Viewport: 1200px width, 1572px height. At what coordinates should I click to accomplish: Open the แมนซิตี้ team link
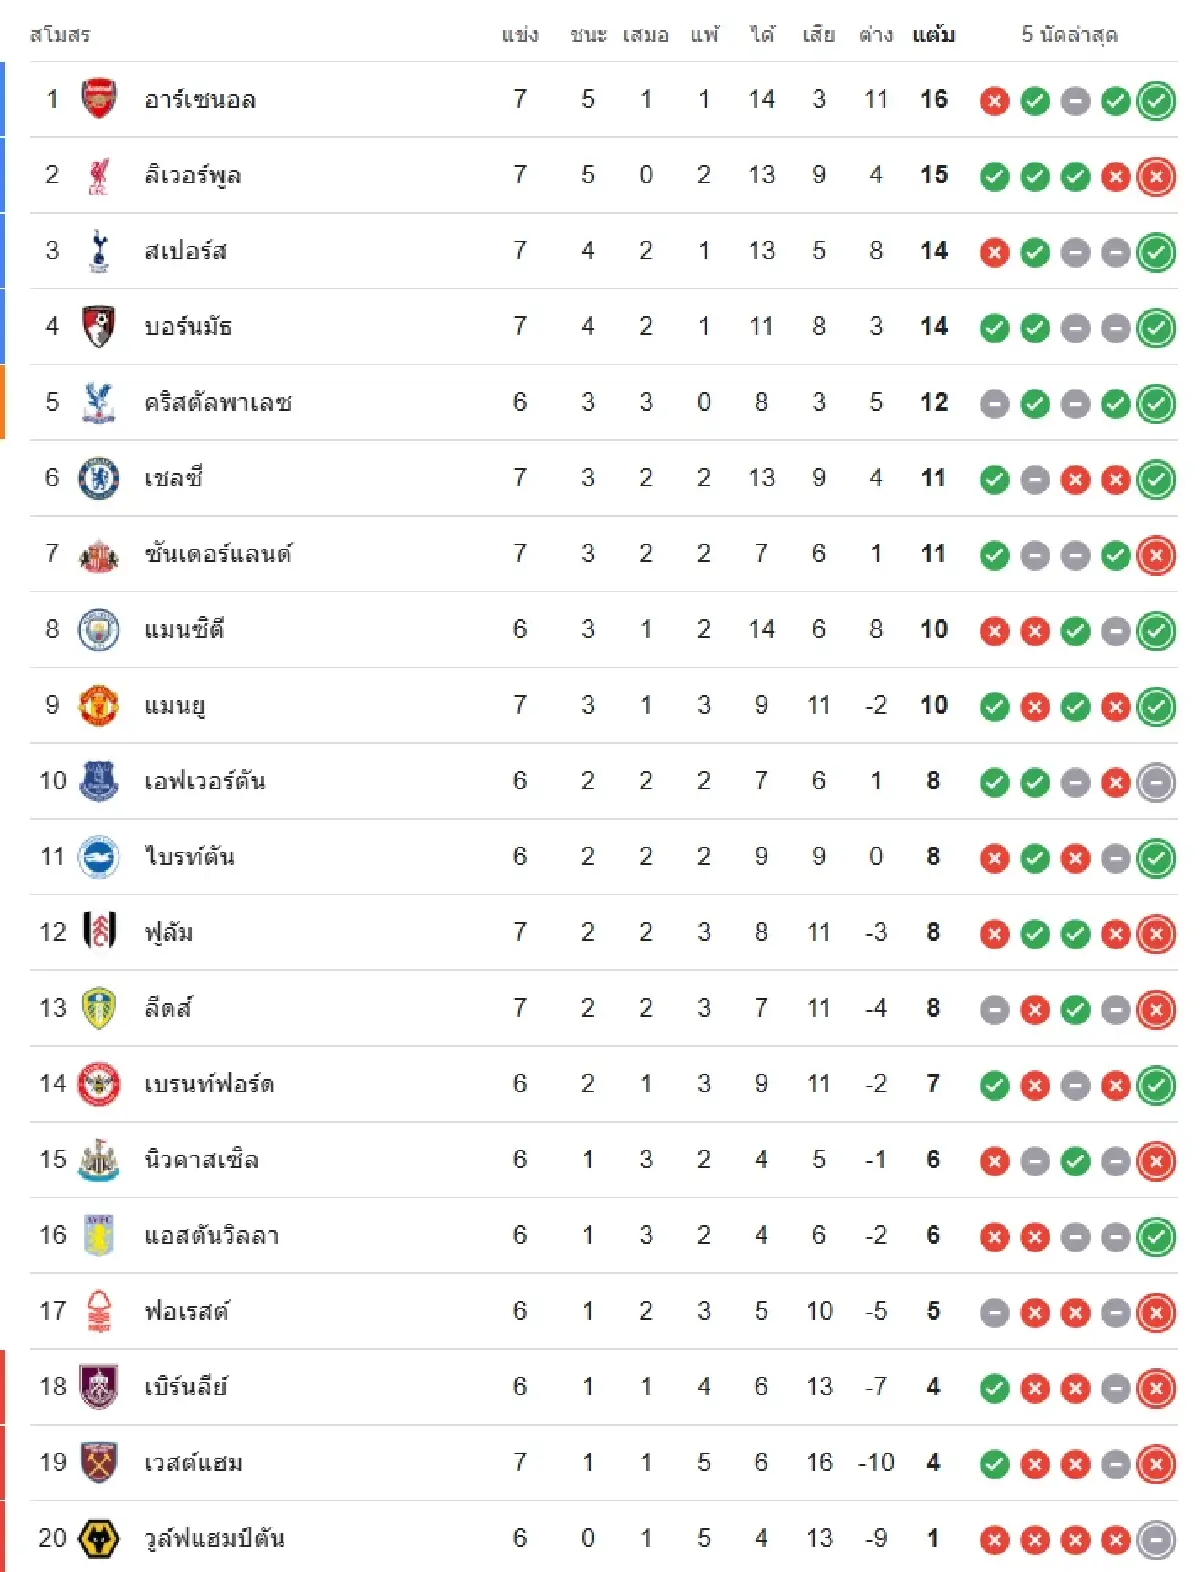tap(184, 630)
